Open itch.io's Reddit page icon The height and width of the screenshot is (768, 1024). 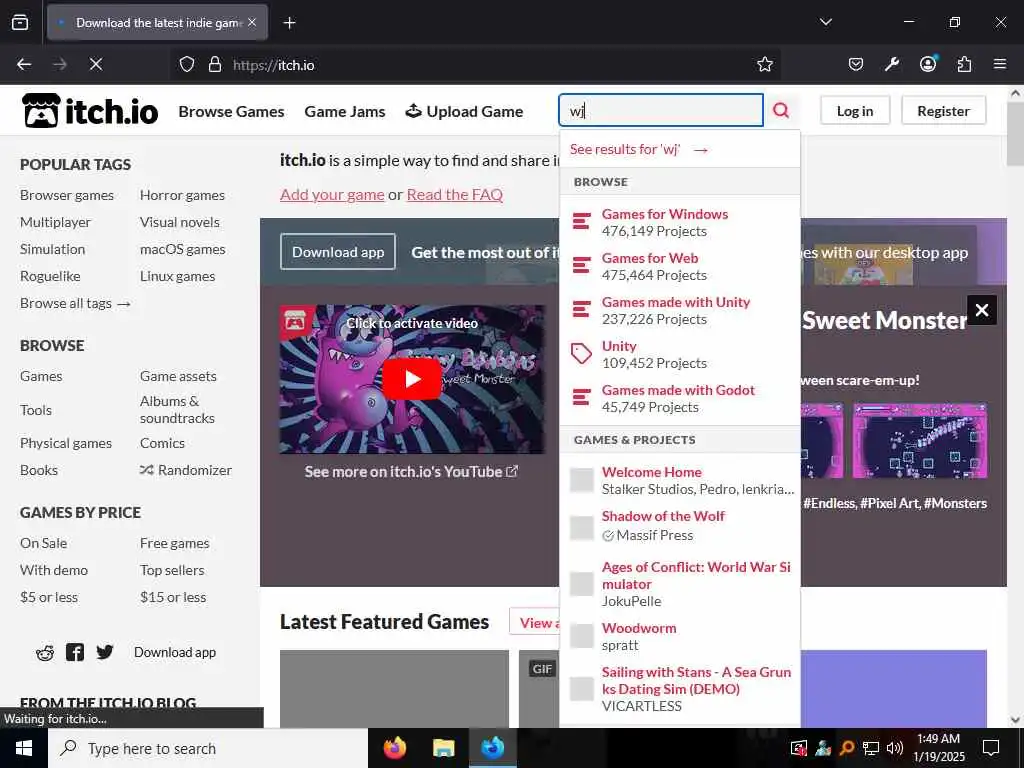pyautogui.click(x=44, y=652)
